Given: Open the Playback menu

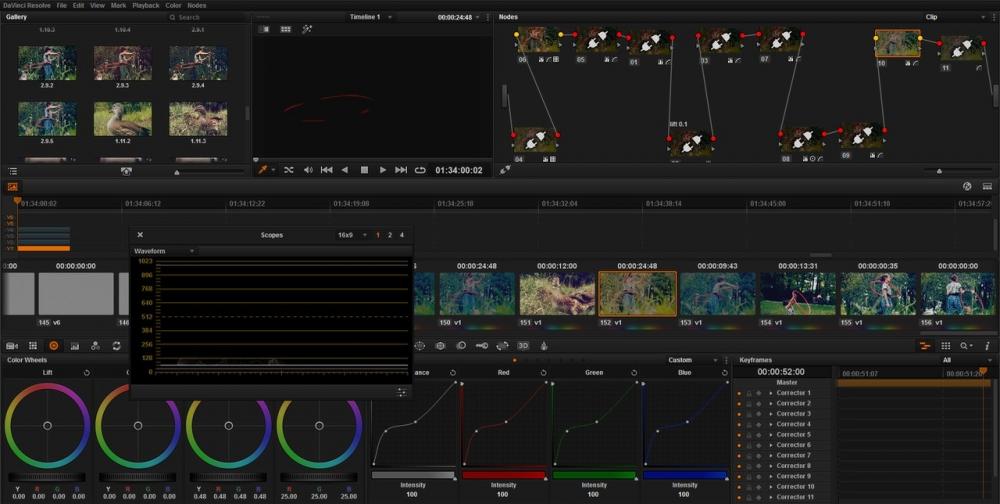Looking at the screenshot, I should pos(146,5).
